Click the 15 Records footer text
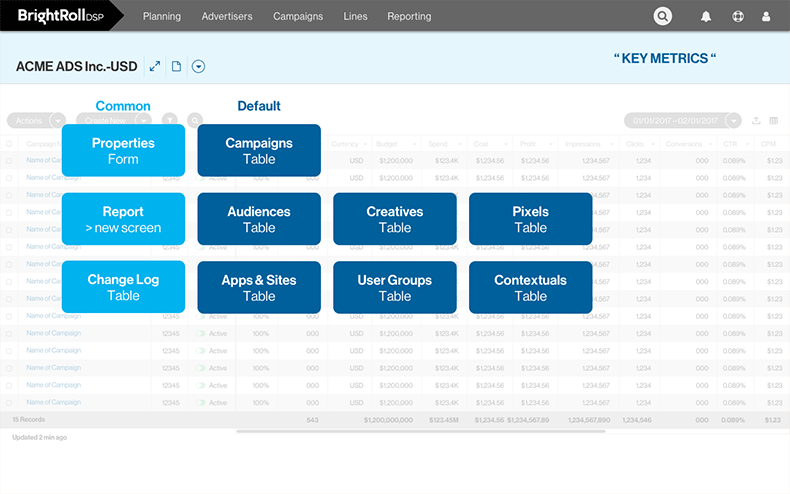This screenshot has width=790, height=494. (x=29, y=419)
